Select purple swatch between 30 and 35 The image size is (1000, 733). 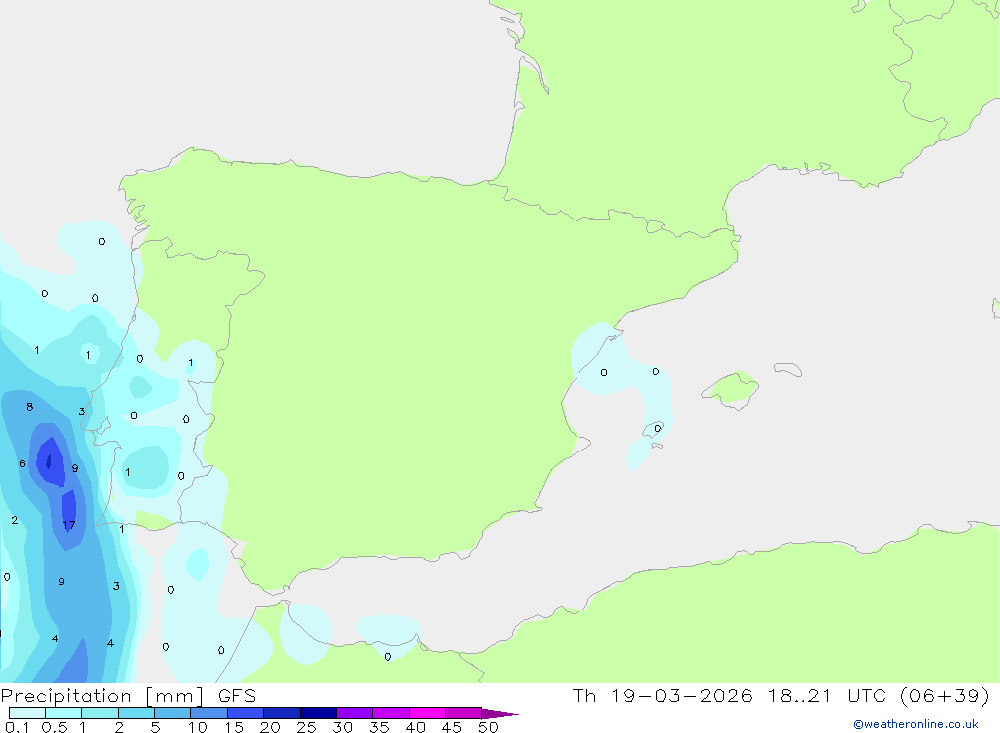[355, 713]
